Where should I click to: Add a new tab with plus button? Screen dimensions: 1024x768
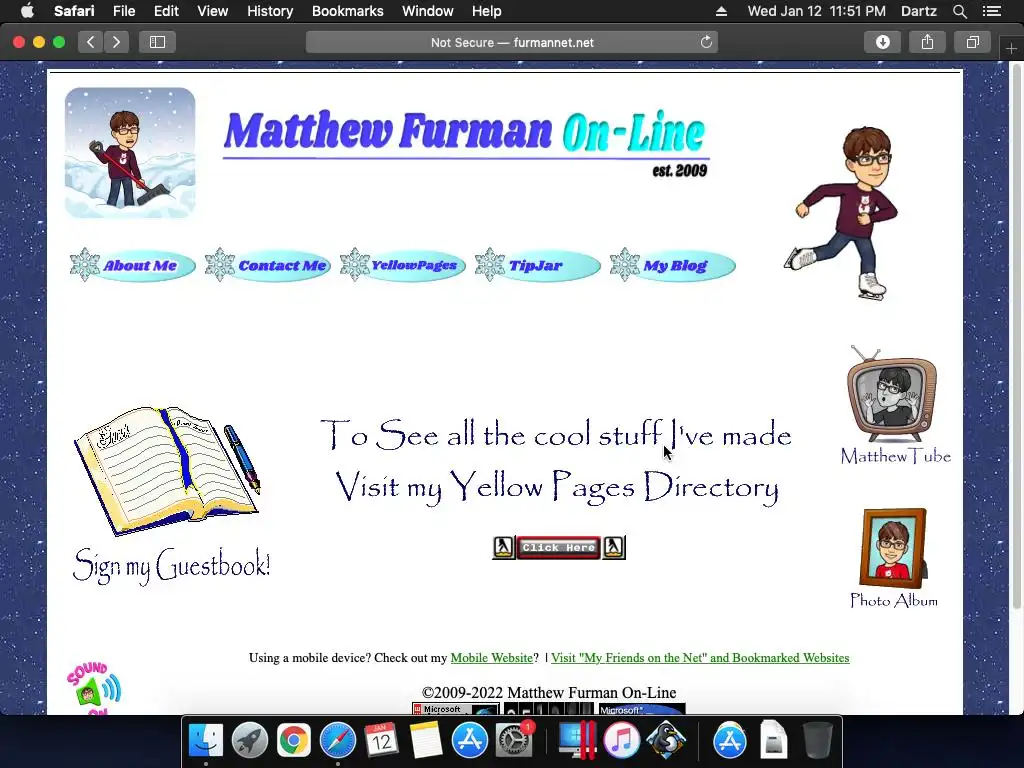(x=1011, y=48)
